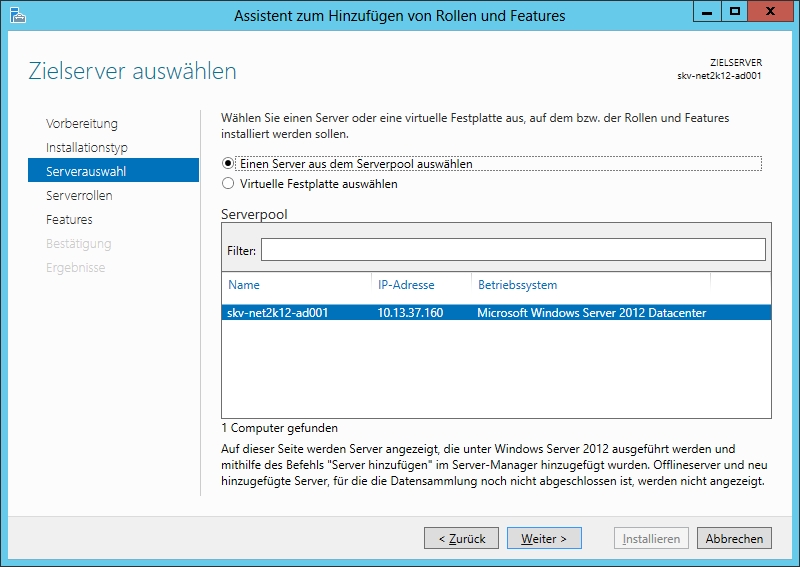
Task: Cancel the wizard via Abbrechen
Action: point(734,538)
